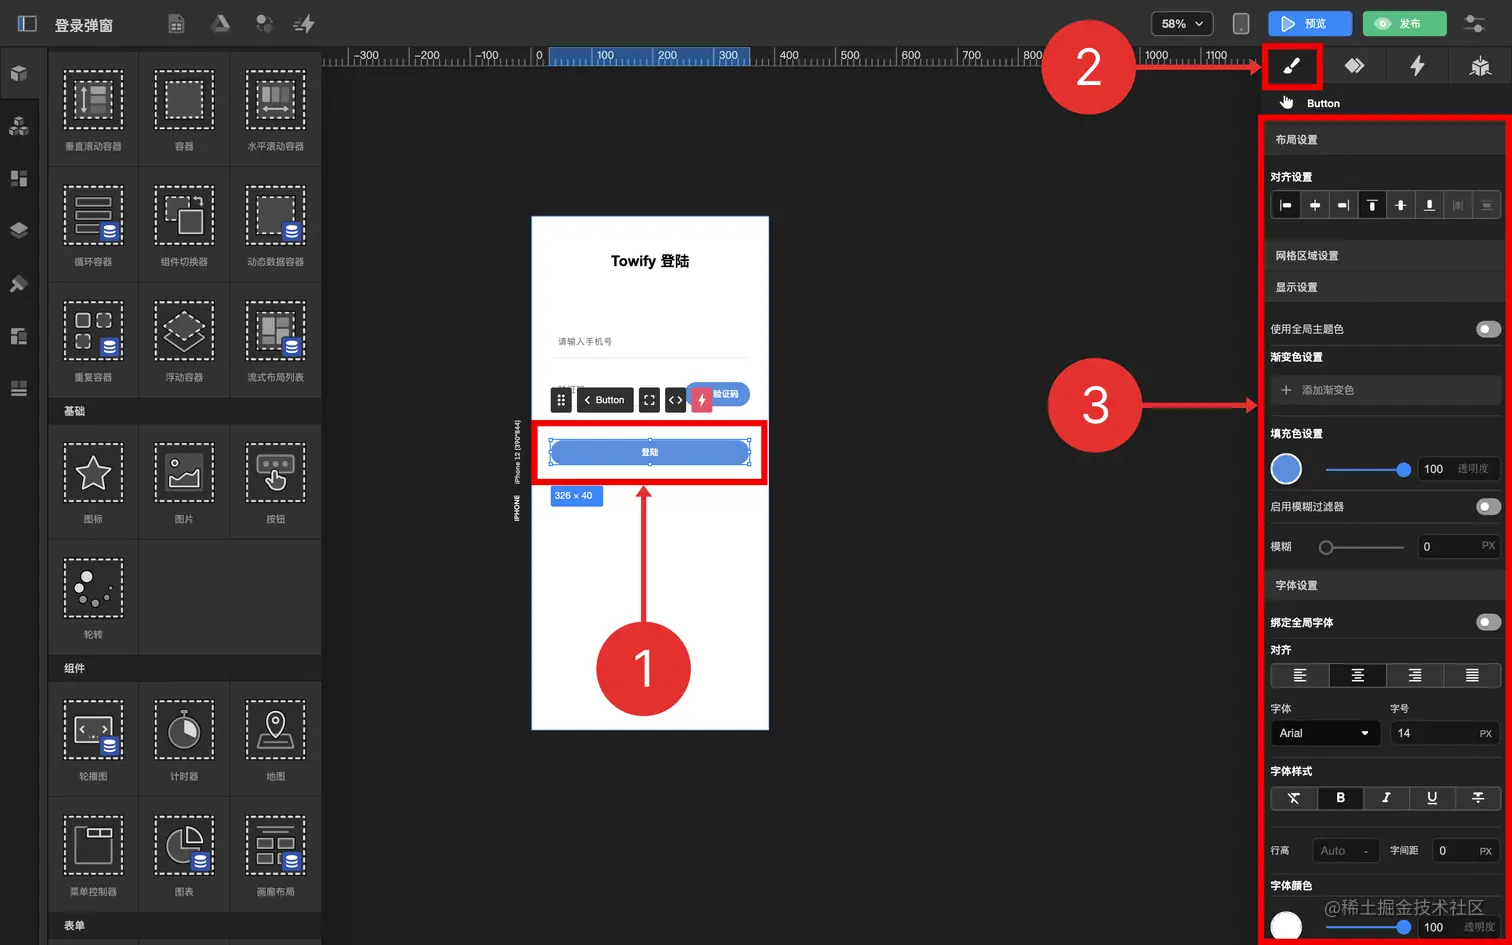Viewport: 1512px width, 945px height.
Task: Click the 发布 publish button
Action: (x=1404, y=24)
